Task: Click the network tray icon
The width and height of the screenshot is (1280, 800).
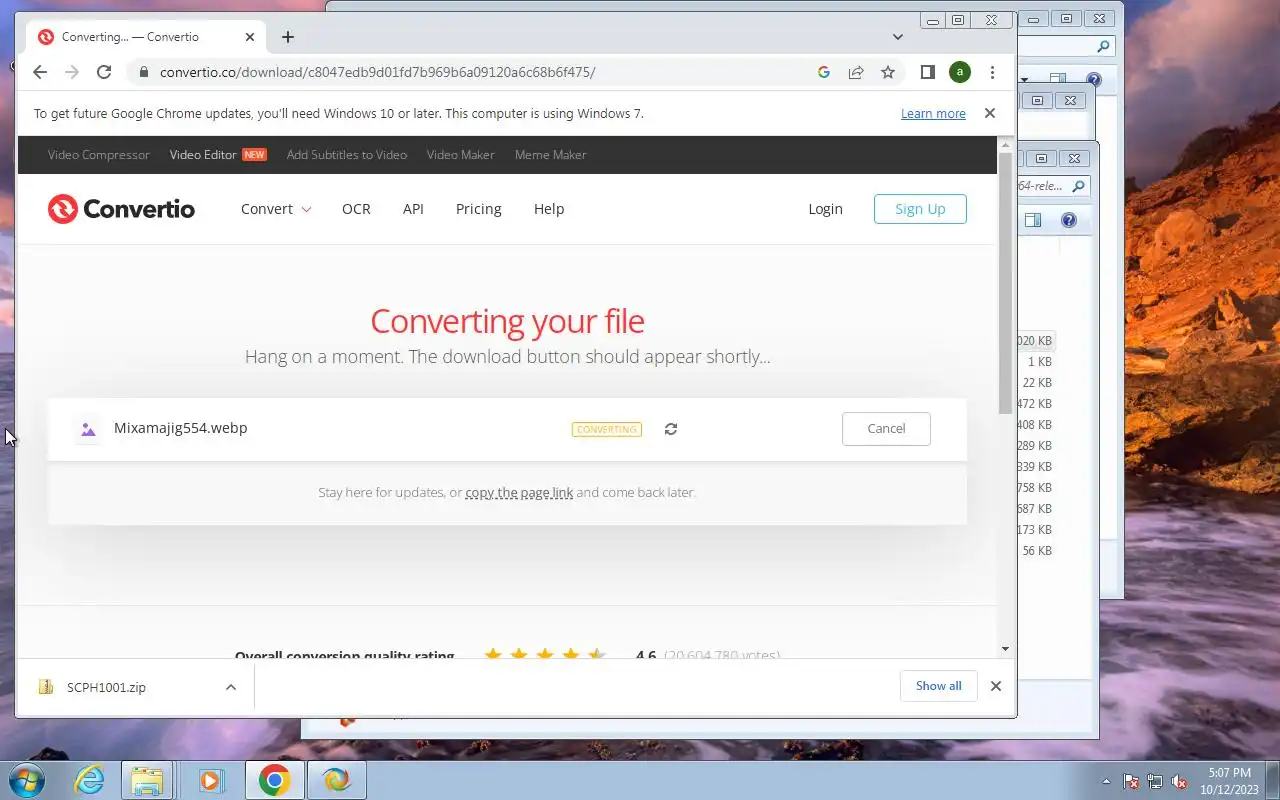Action: point(1155,781)
